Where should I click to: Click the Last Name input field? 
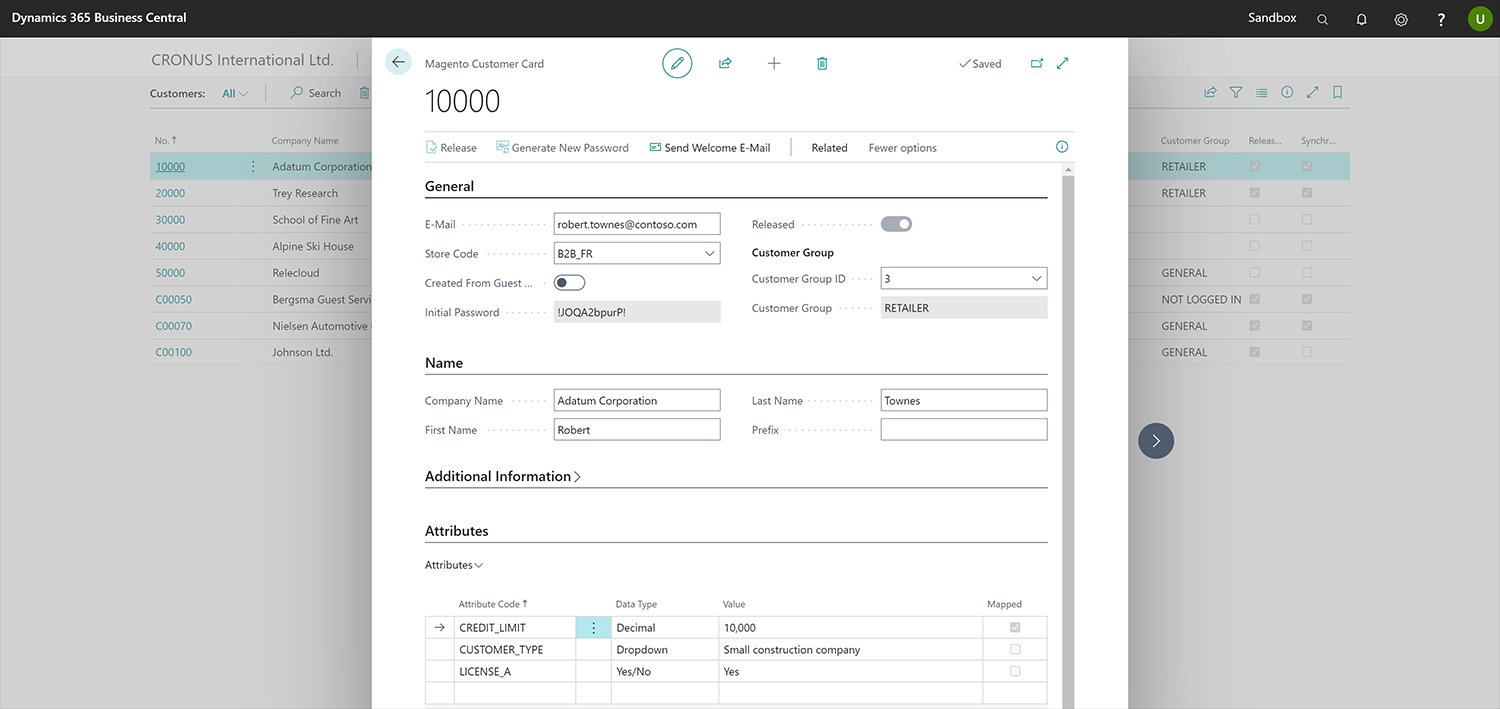coord(964,401)
